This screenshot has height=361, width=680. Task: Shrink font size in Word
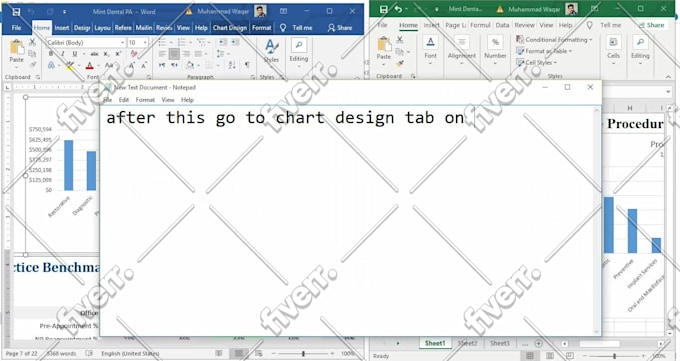(x=144, y=66)
